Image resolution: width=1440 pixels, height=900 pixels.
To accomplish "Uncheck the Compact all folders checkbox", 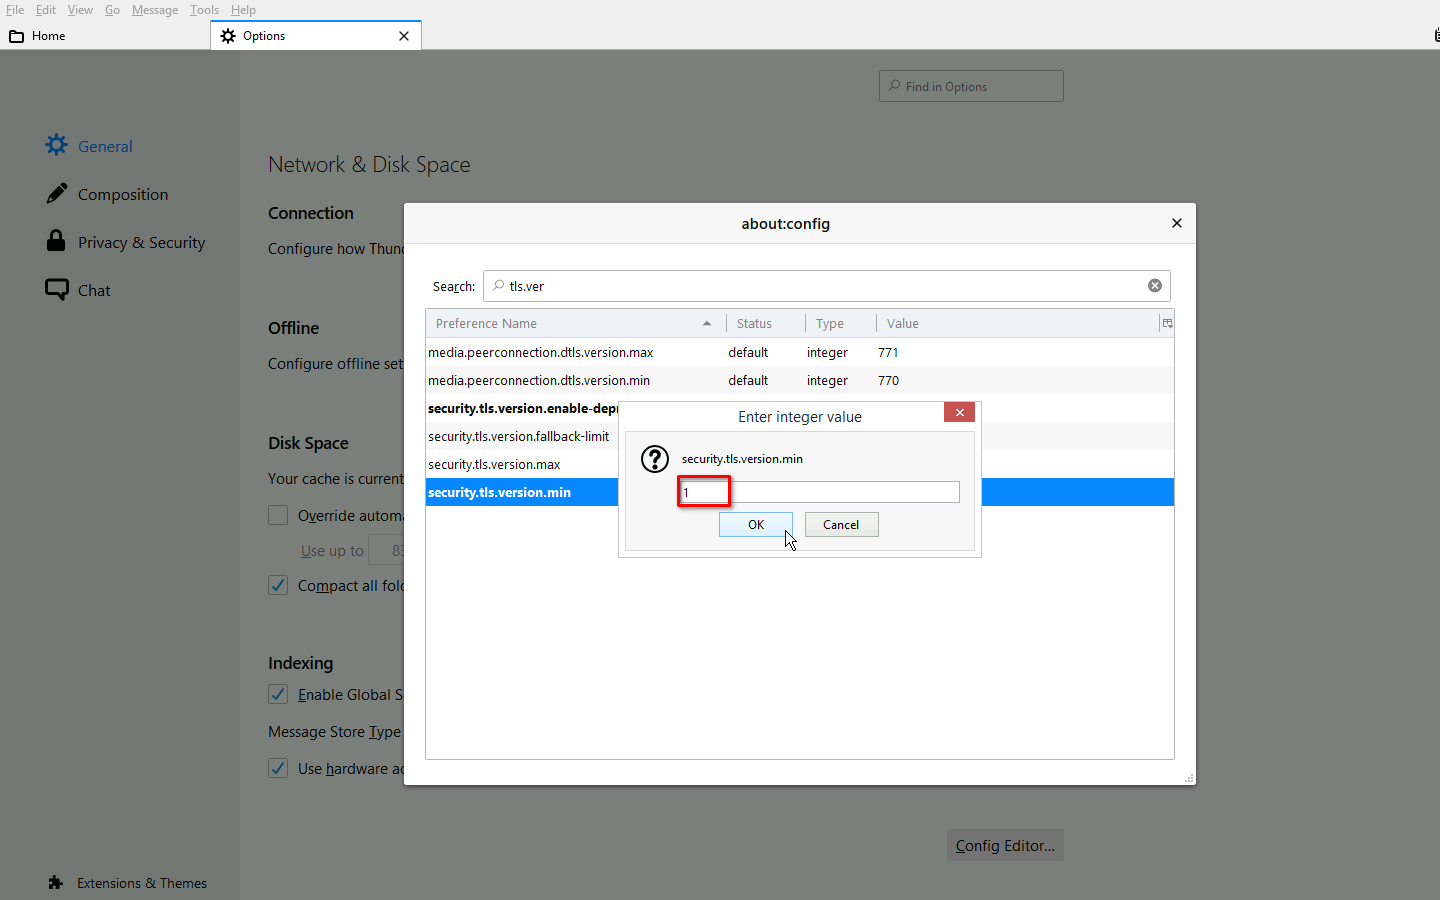I will (278, 585).
